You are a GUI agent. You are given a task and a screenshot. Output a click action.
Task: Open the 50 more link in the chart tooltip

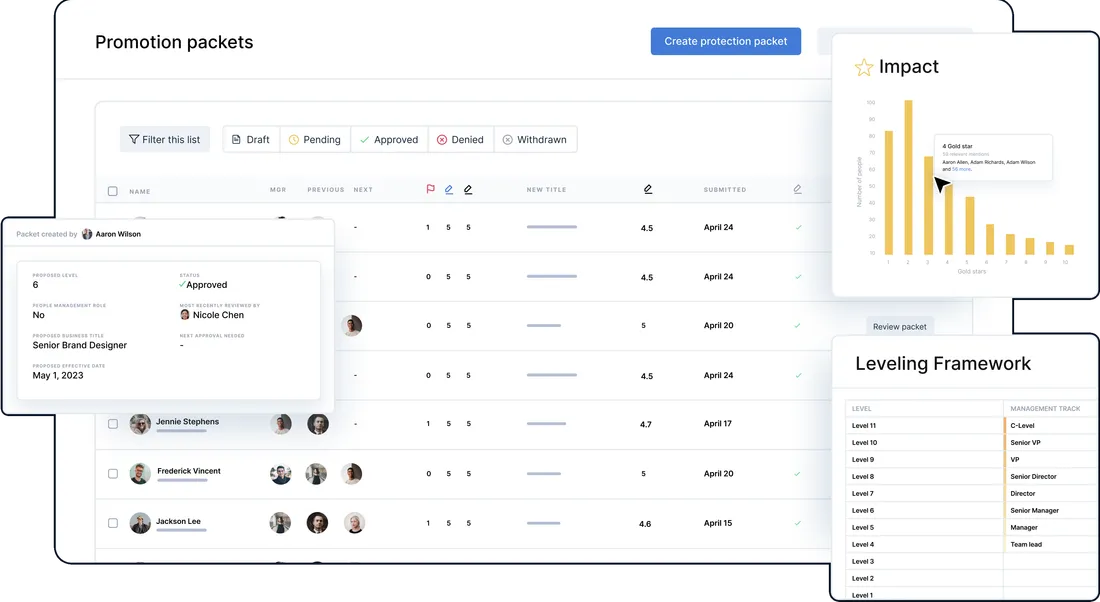pyautogui.click(x=961, y=170)
